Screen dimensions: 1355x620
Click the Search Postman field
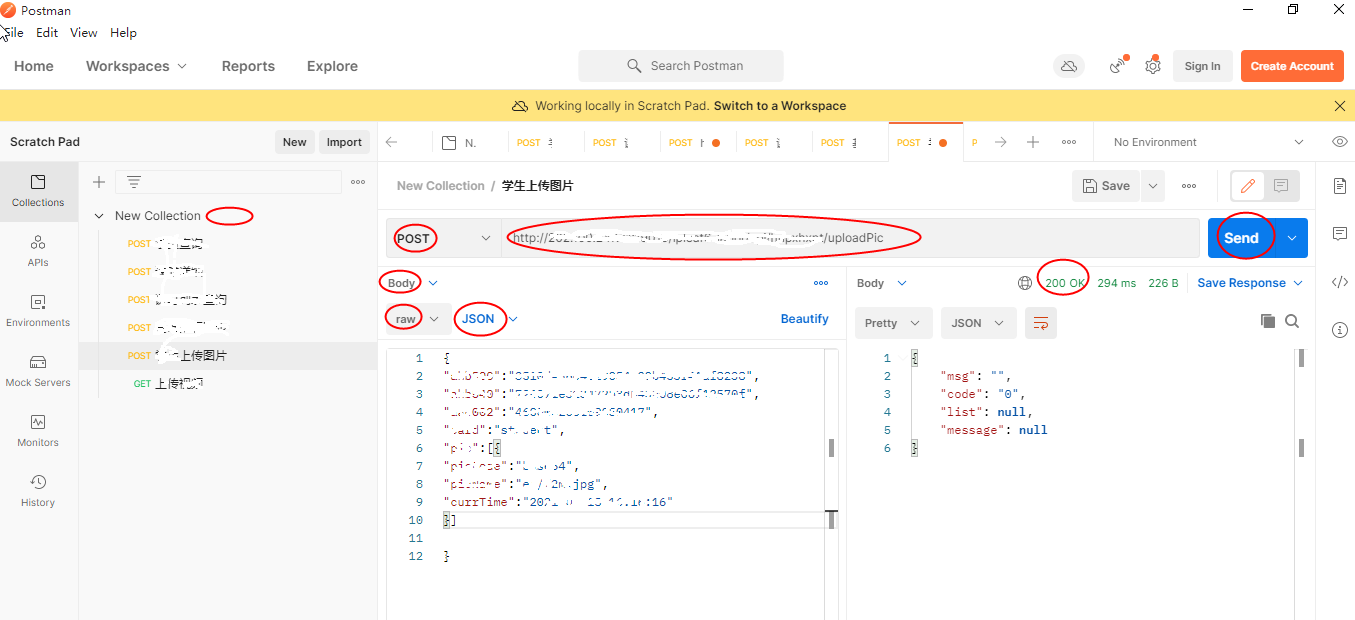(681, 66)
